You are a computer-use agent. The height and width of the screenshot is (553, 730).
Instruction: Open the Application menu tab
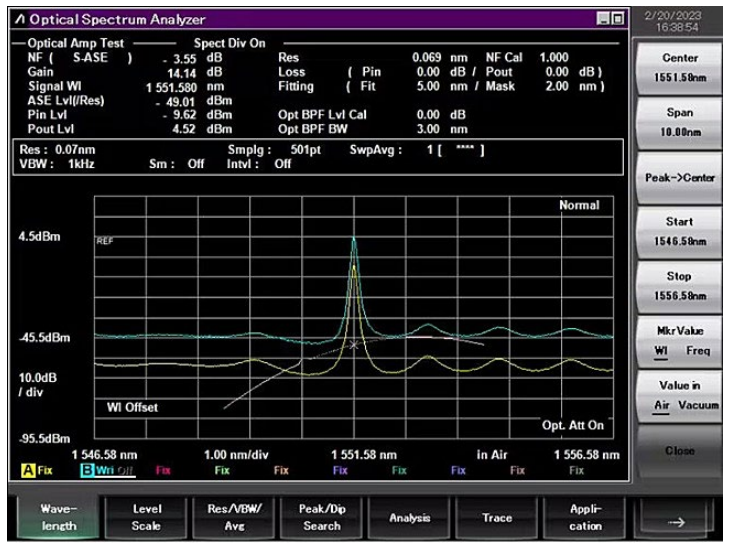coord(585,518)
